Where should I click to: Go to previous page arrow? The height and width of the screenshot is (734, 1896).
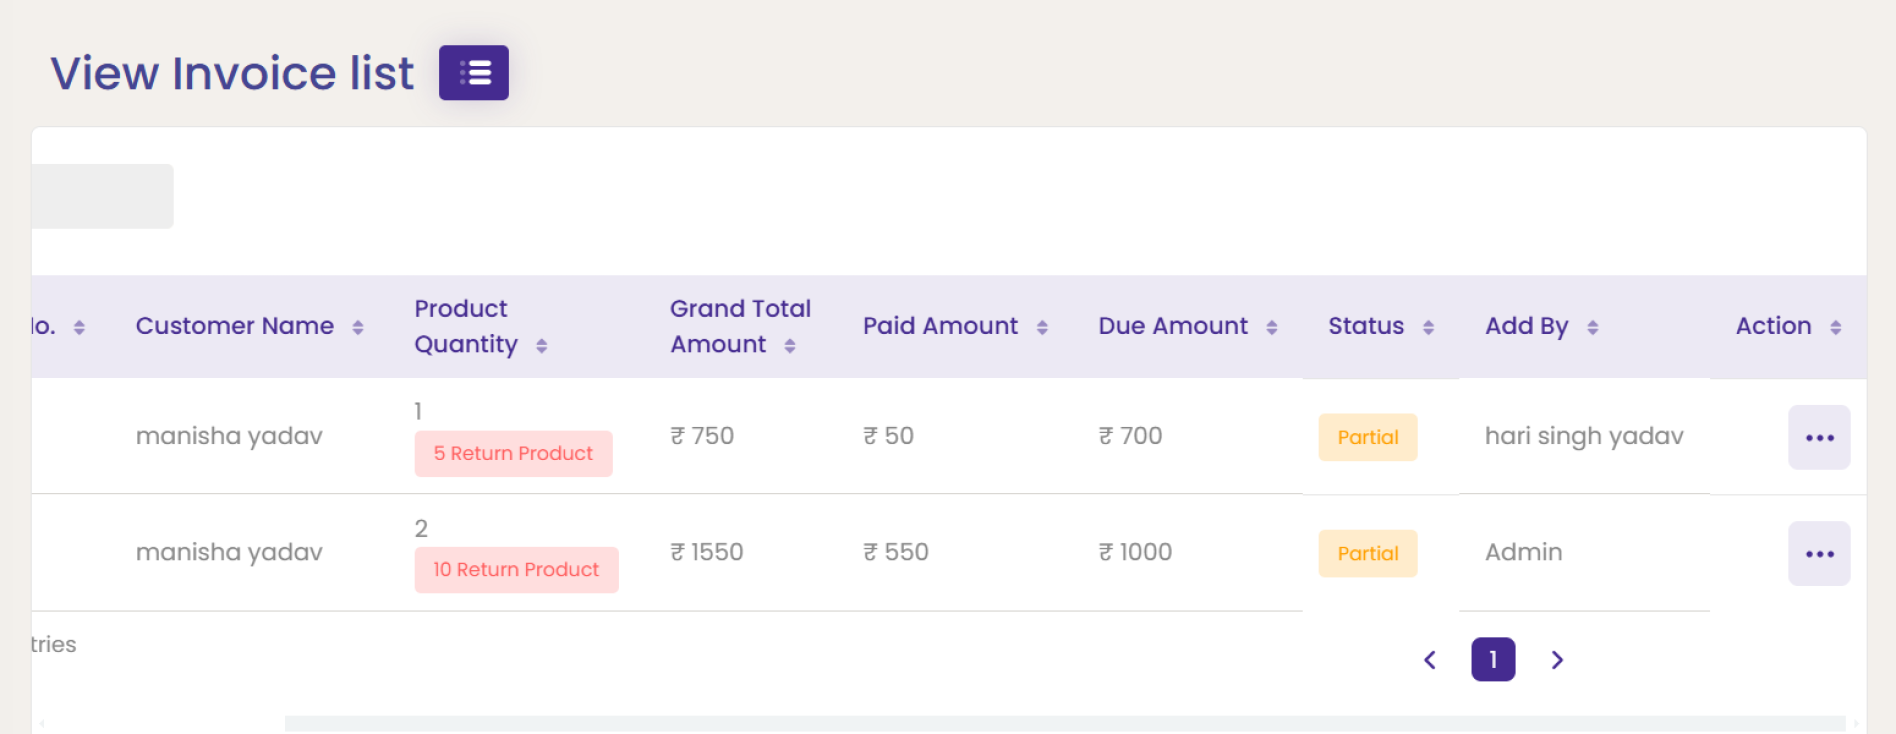1430,660
